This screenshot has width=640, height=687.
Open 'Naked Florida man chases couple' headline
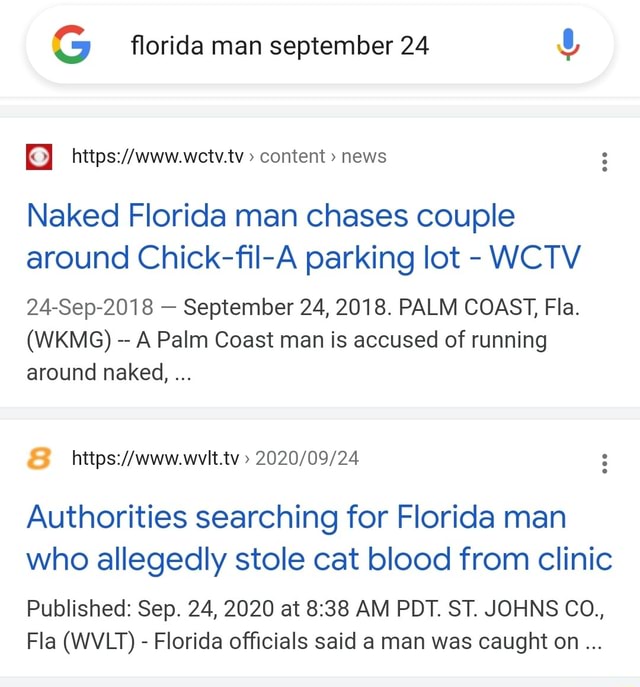[x=271, y=216]
